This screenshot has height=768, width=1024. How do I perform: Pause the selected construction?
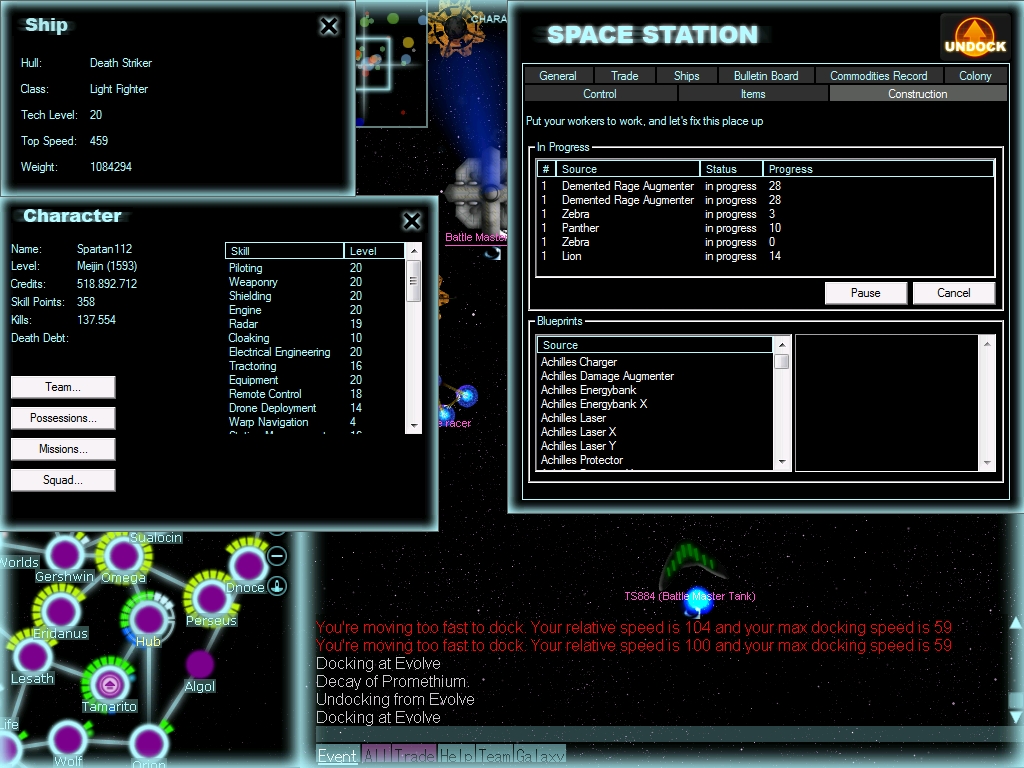point(865,293)
